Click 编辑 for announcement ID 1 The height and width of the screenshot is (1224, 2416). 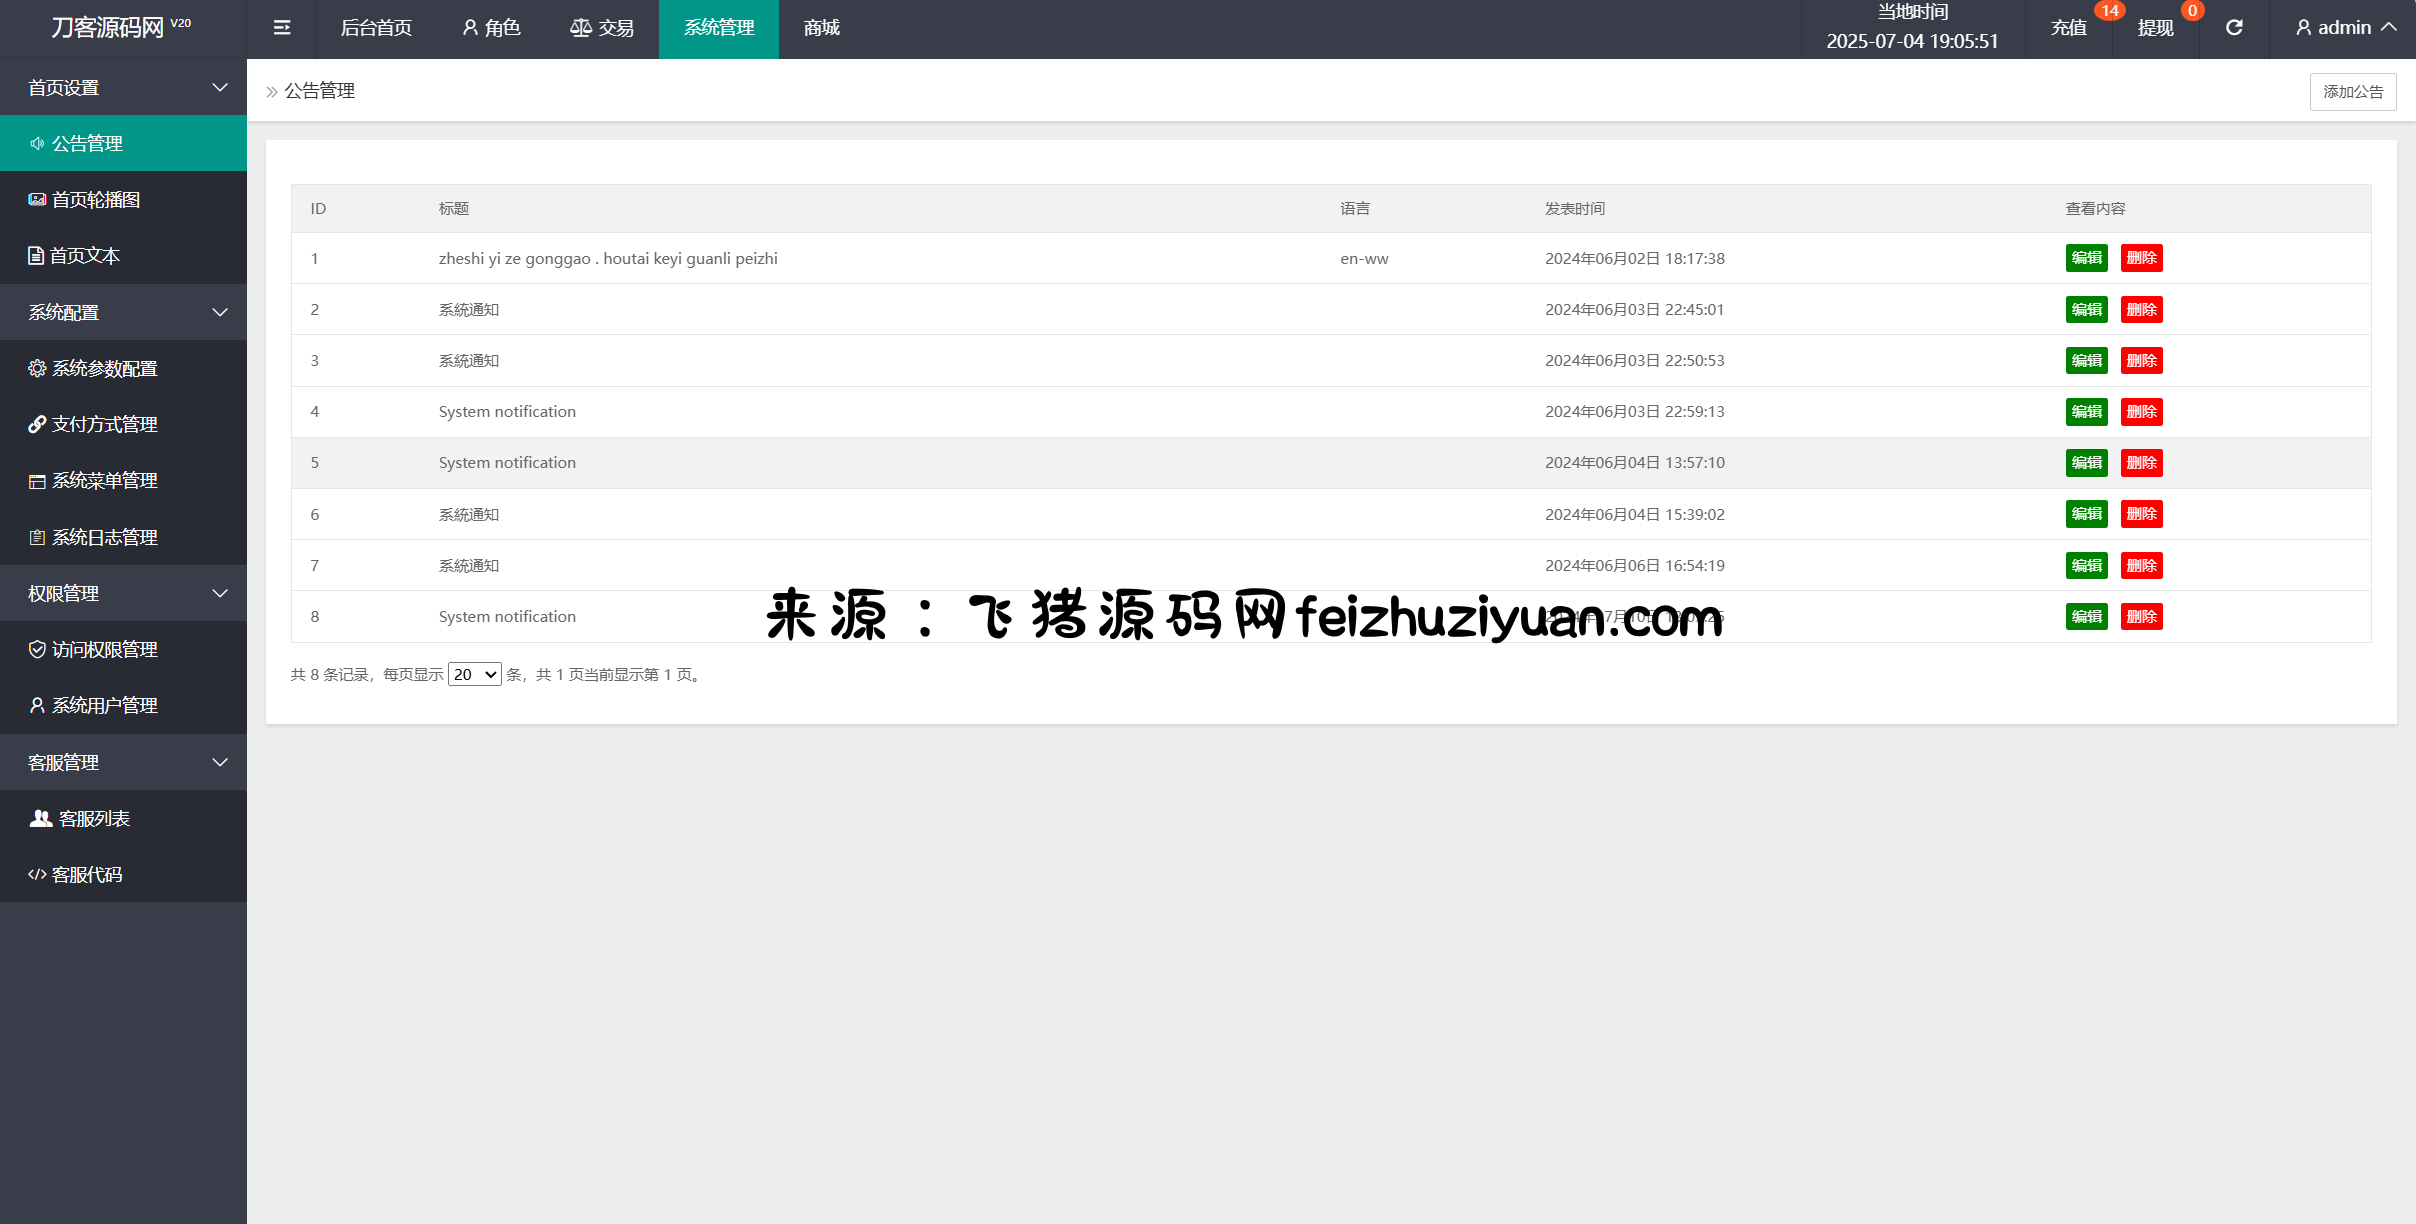click(x=2086, y=258)
